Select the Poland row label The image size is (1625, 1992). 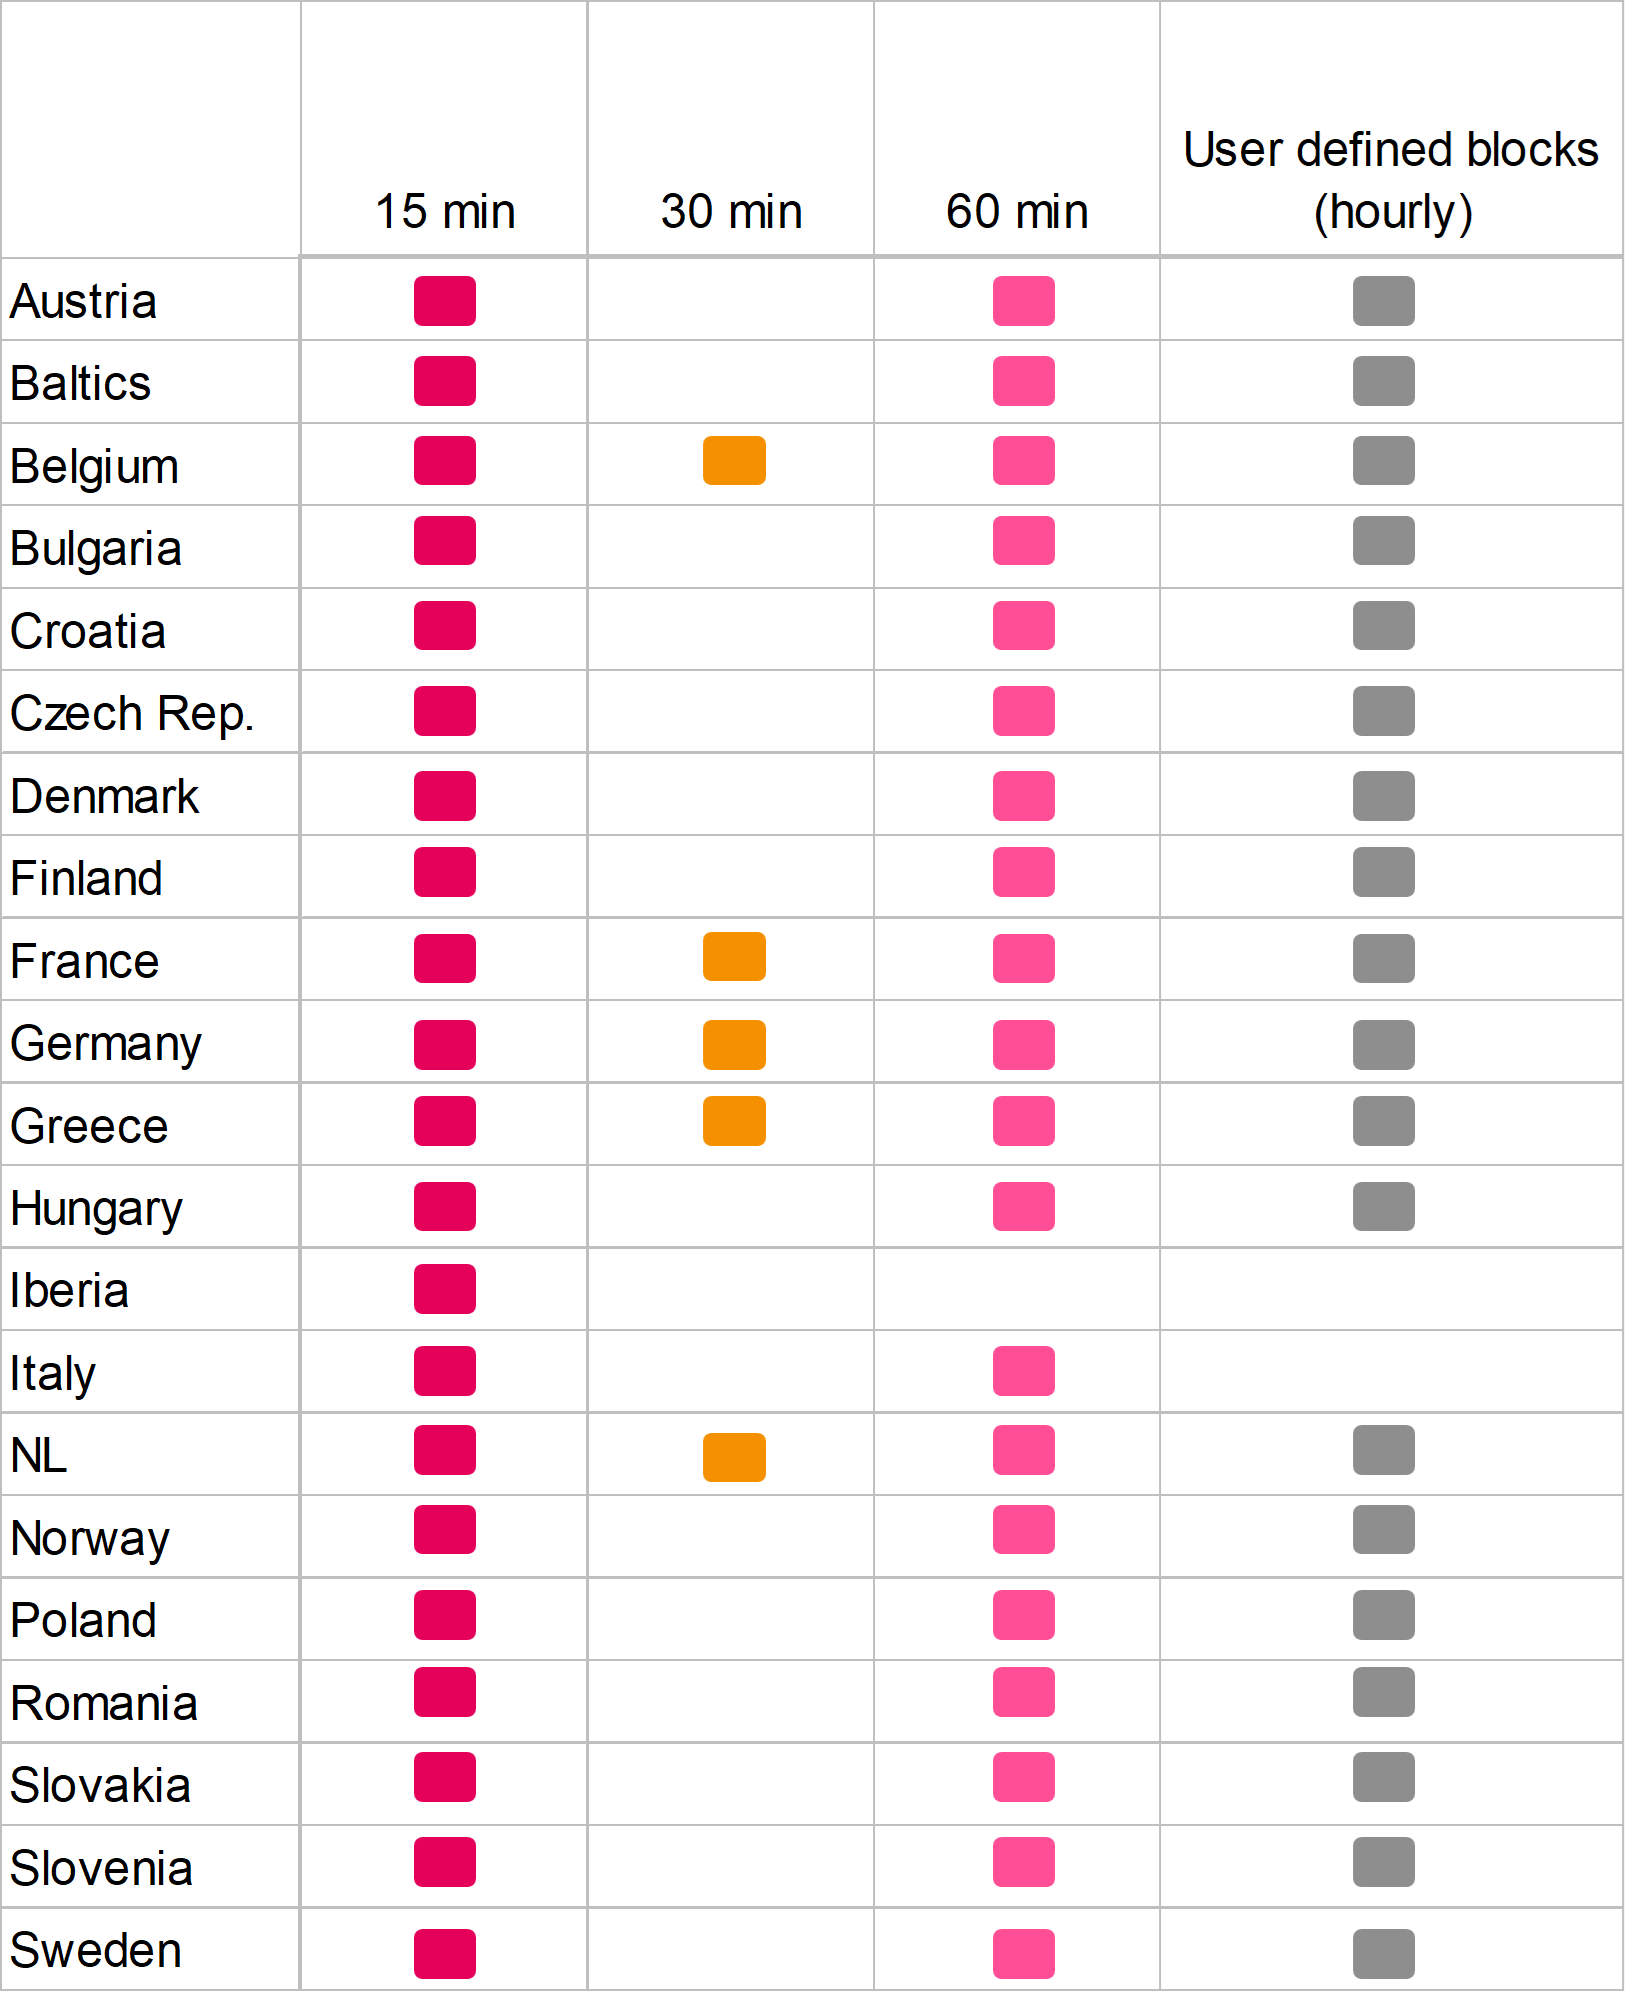(84, 1621)
